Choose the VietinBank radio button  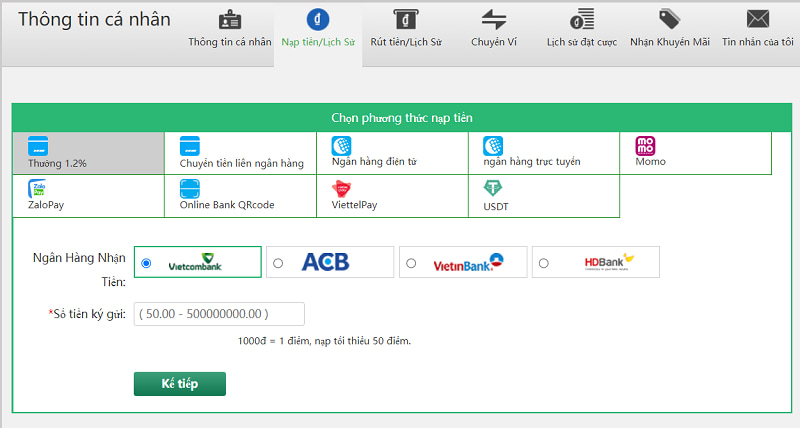[x=411, y=263]
